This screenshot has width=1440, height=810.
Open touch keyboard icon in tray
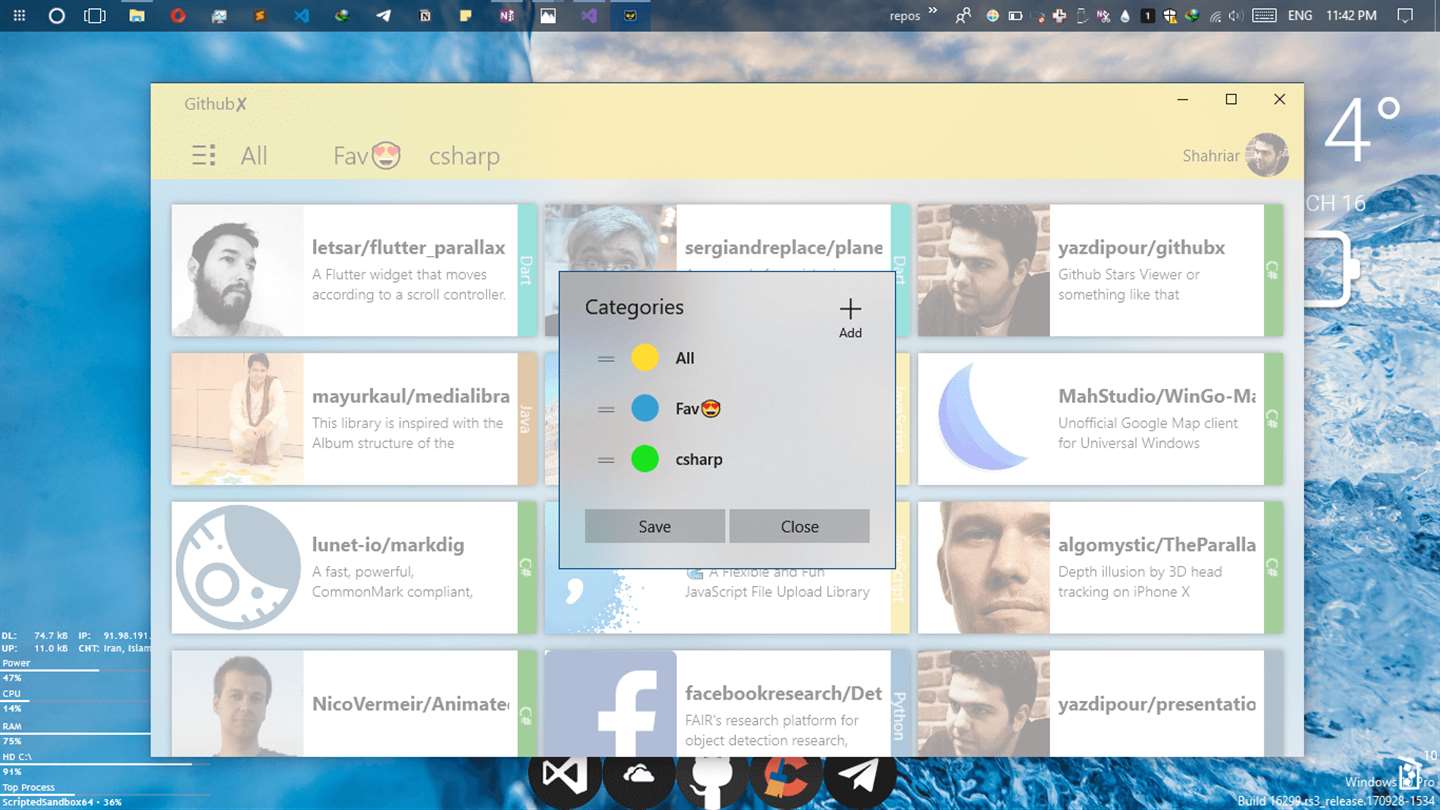[1264, 15]
